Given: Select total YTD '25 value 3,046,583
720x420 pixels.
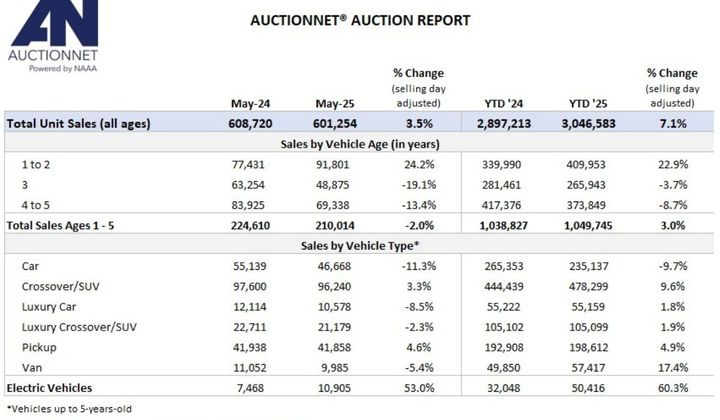Looking at the screenshot, I should click(588, 123).
